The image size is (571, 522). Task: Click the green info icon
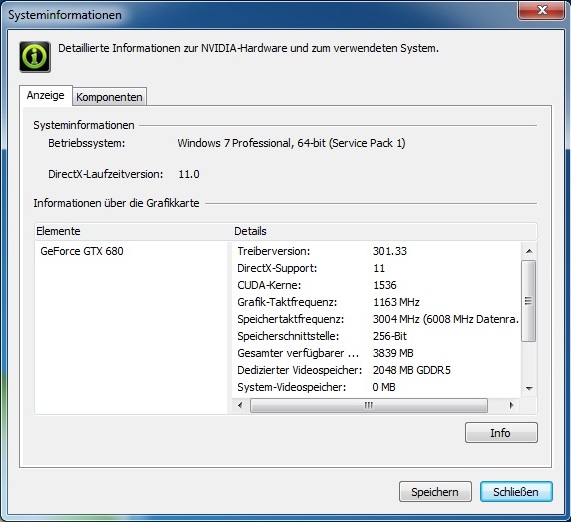[35, 57]
